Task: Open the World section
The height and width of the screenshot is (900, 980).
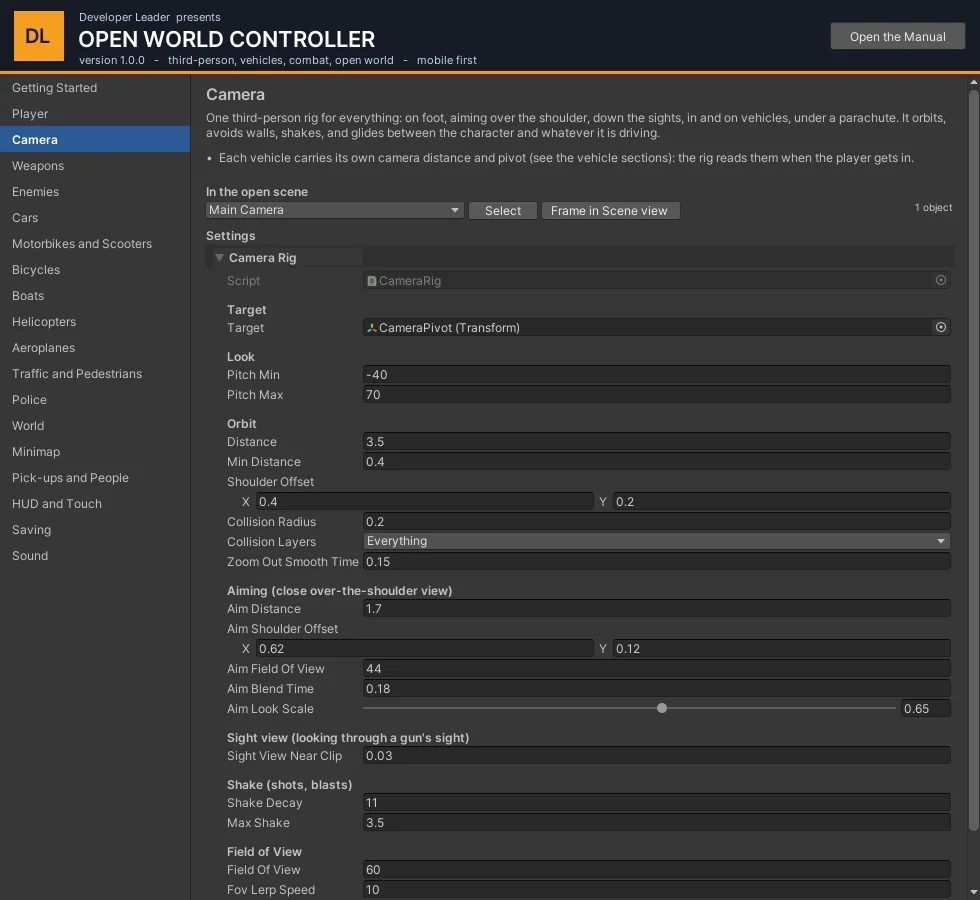Action: pos(95,426)
